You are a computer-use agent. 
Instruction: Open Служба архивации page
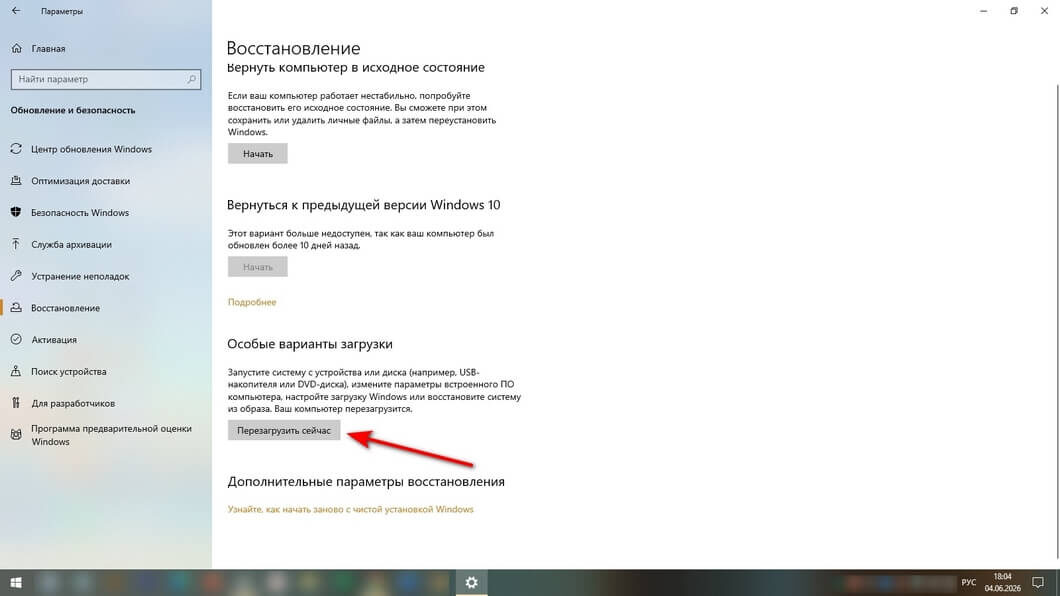tap(71, 244)
